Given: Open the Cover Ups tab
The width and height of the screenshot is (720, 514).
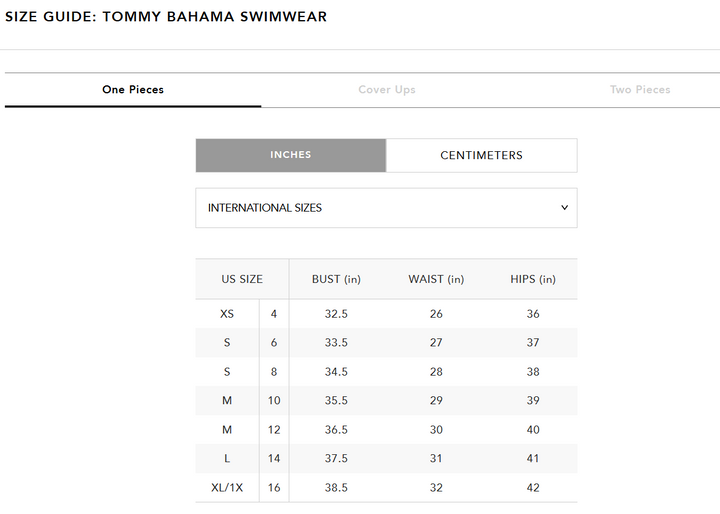Looking at the screenshot, I should click(x=387, y=90).
